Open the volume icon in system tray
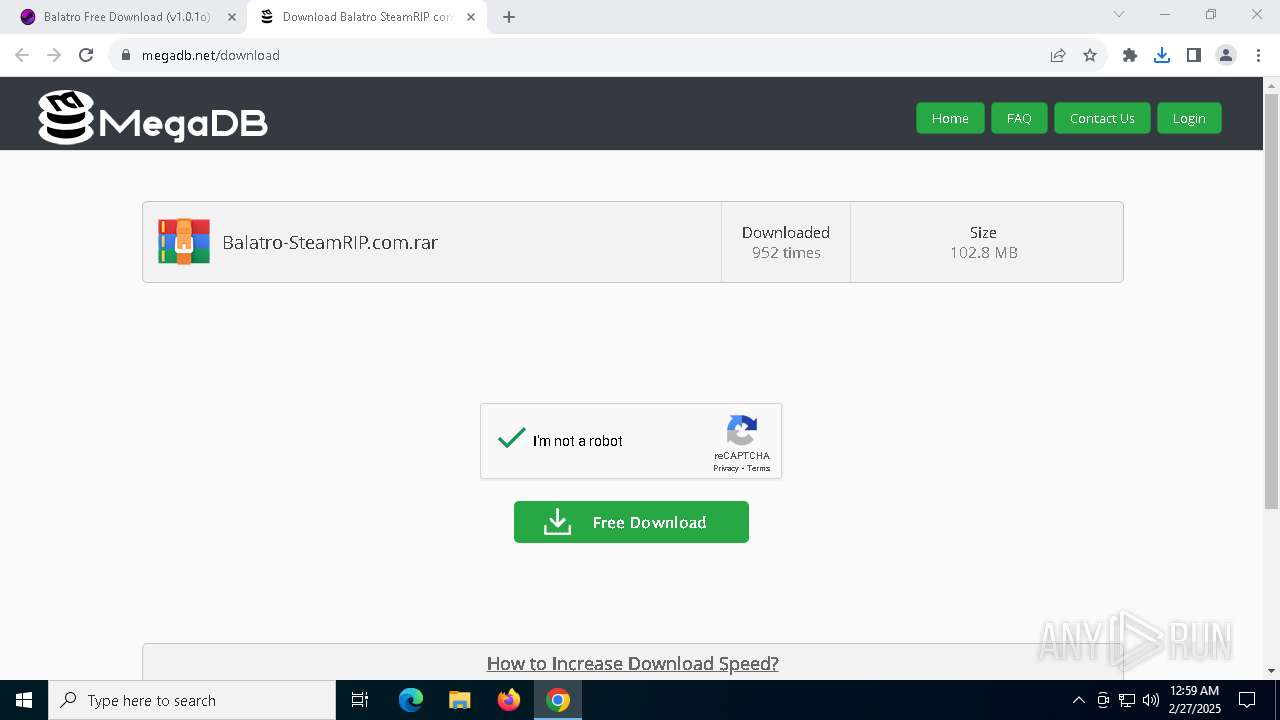This screenshot has height=720, width=1280. pyautogui.click(x=1151, y=700)
